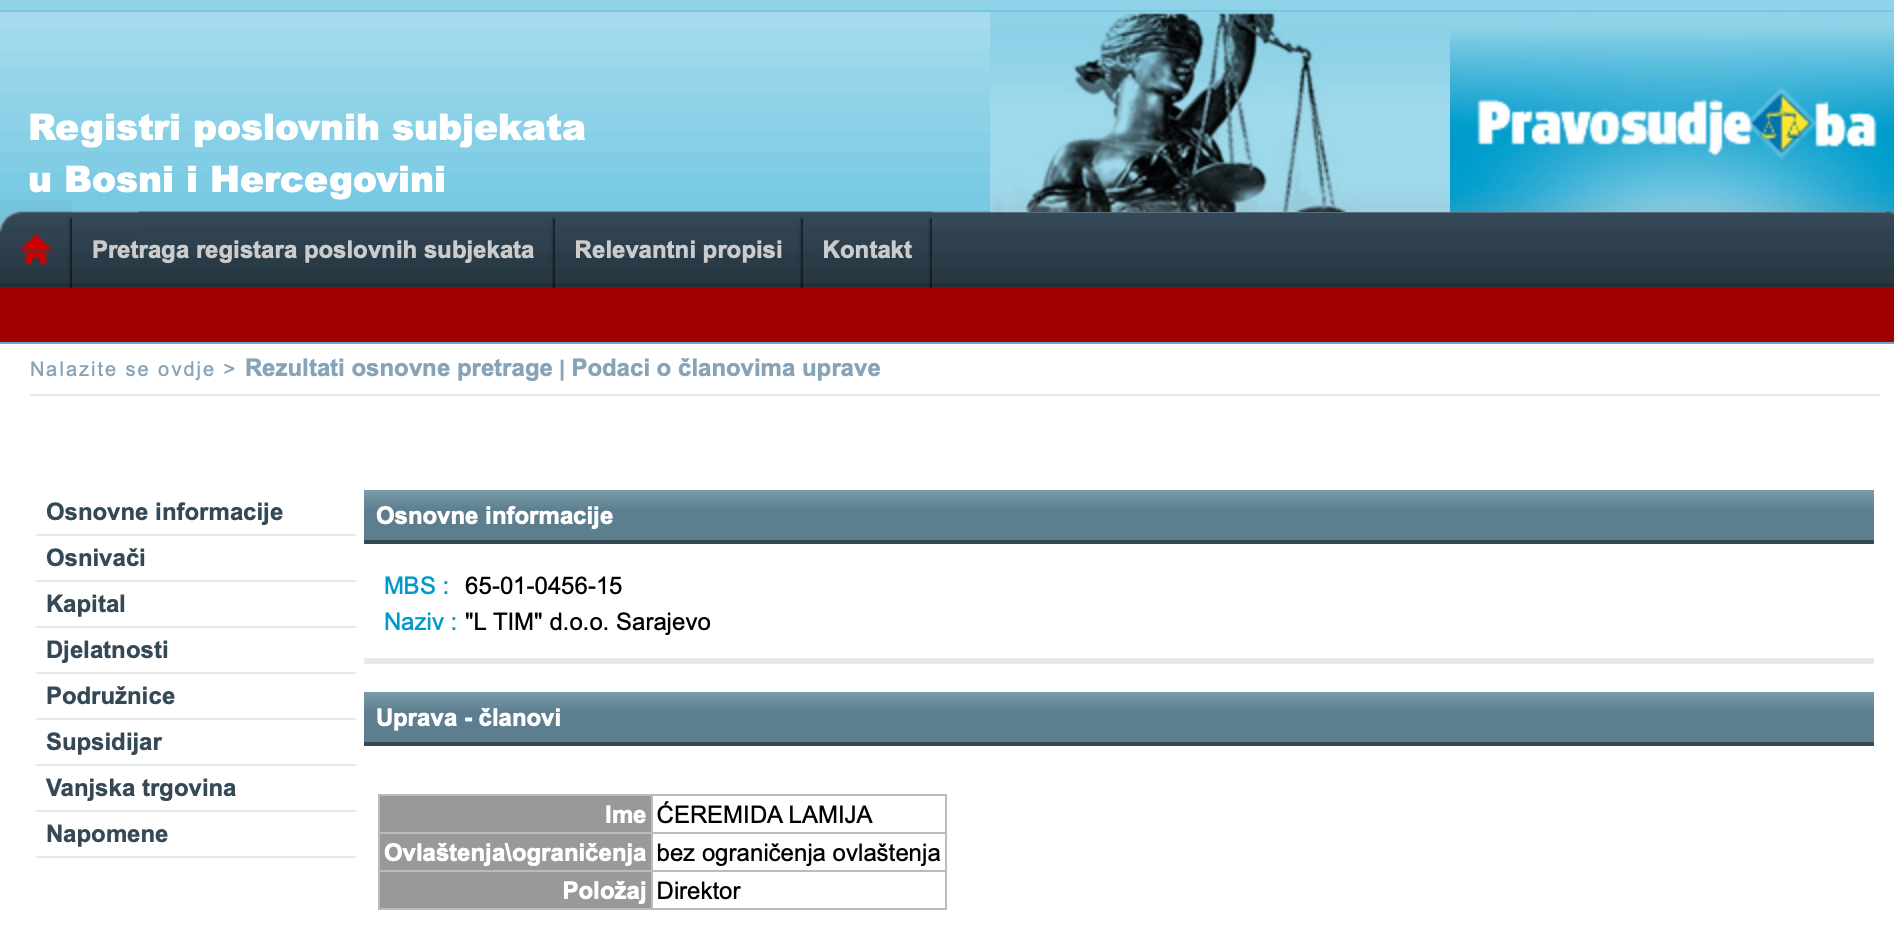
Task: Select Osnovne informacije in the sidebar
Action: [x=164, y=512]
